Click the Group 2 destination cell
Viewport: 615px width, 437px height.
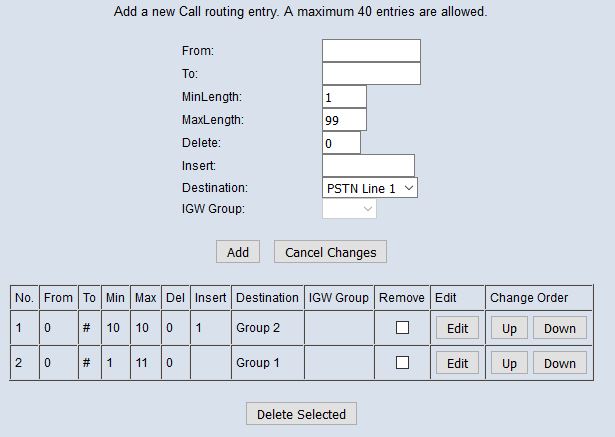coord(267,328)
